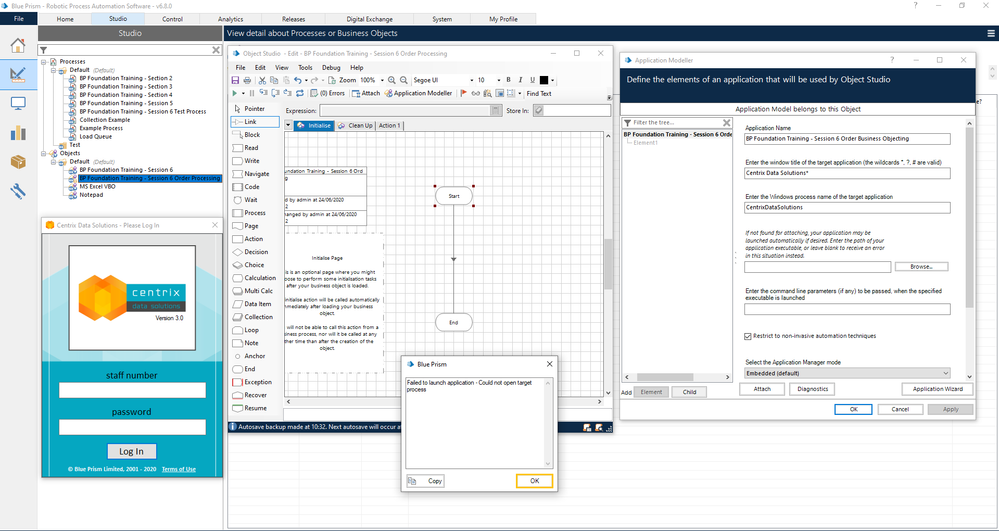This screenshot has width=999, height=531.
Task: Toggle Italic text formatting
Action: coord(521,80)
